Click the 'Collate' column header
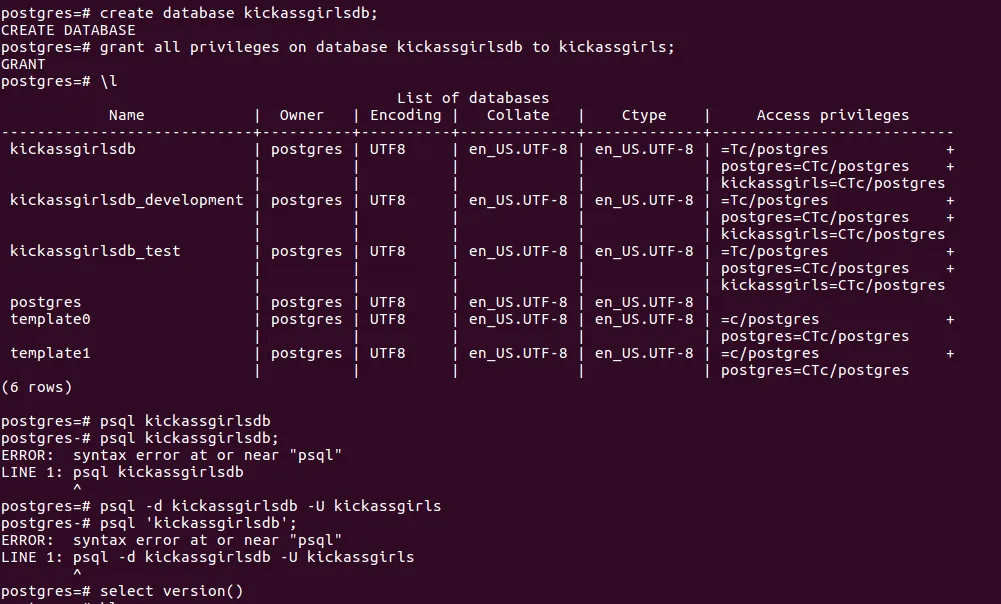 coord(518,115)
